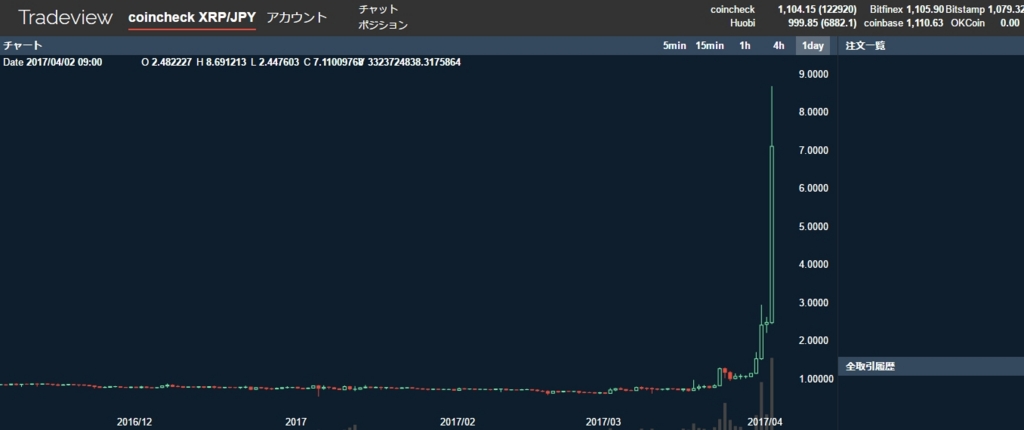Click the tall green candle closing near 7.0

[x=772, y=234]
